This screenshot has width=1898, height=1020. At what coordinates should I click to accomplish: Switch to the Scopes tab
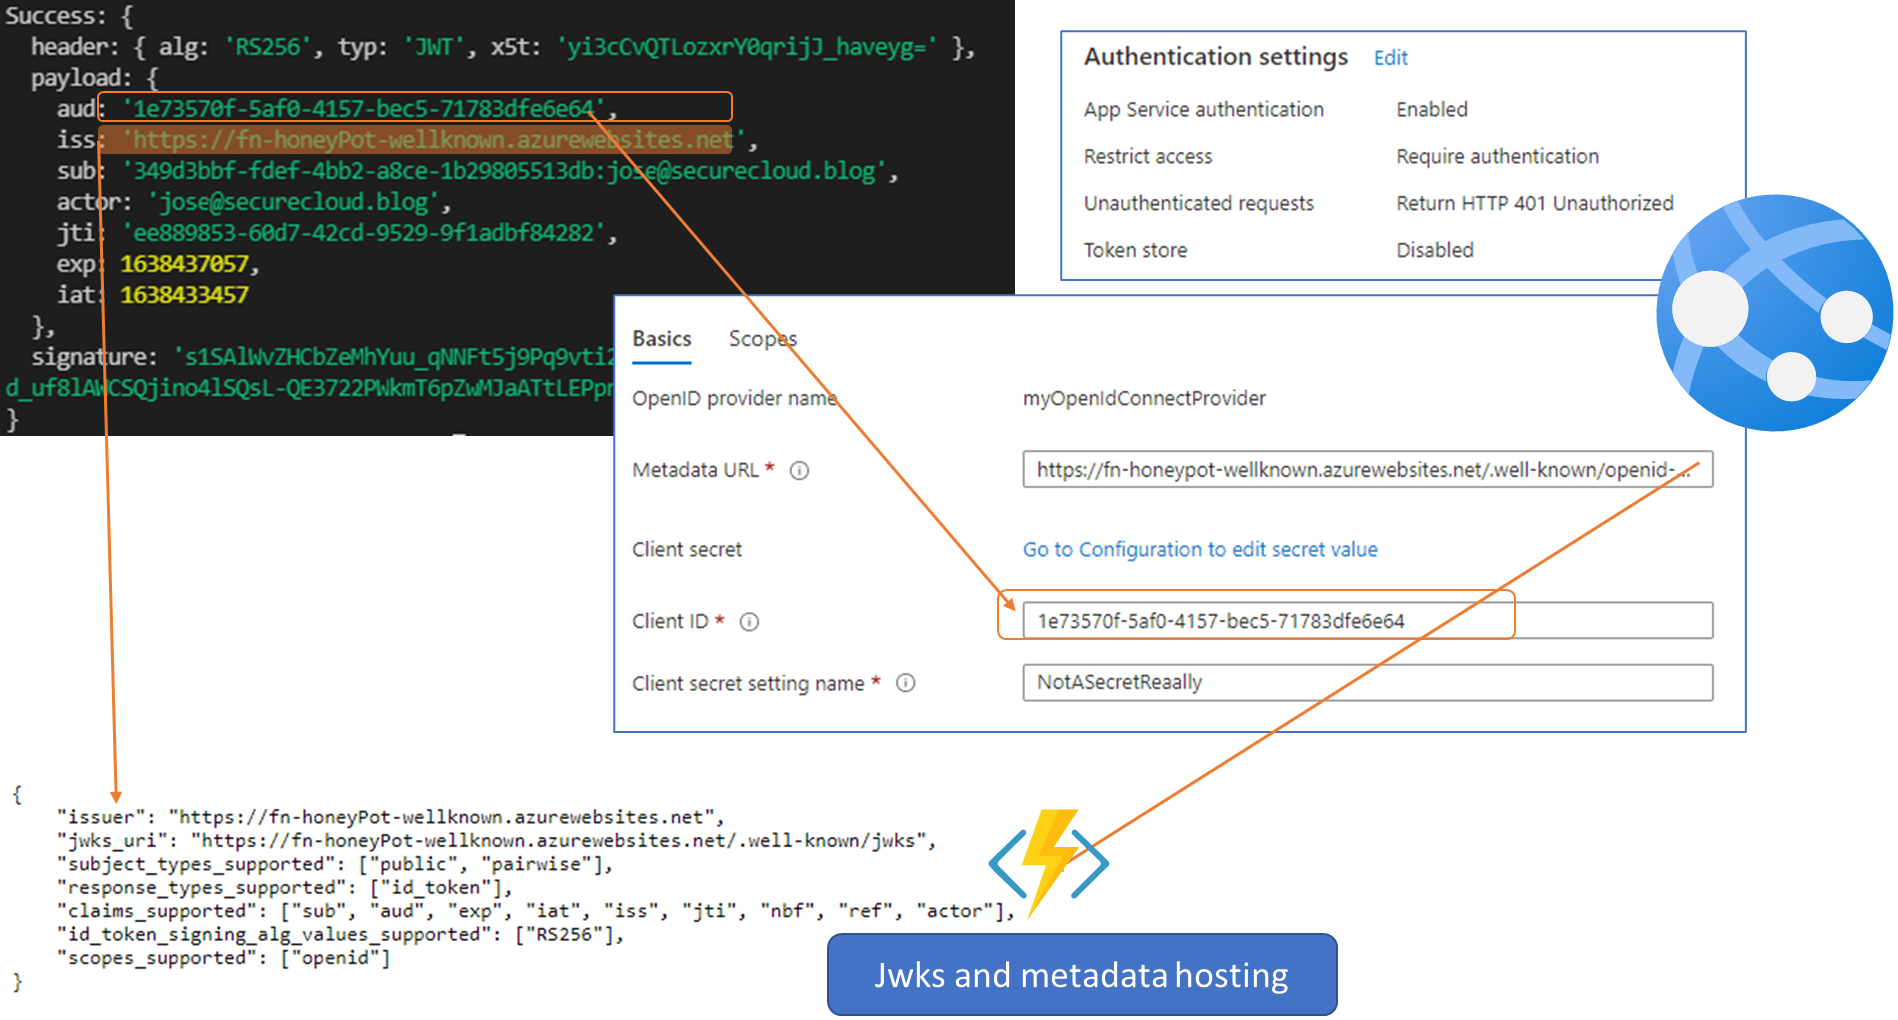(x=762, y=339)
